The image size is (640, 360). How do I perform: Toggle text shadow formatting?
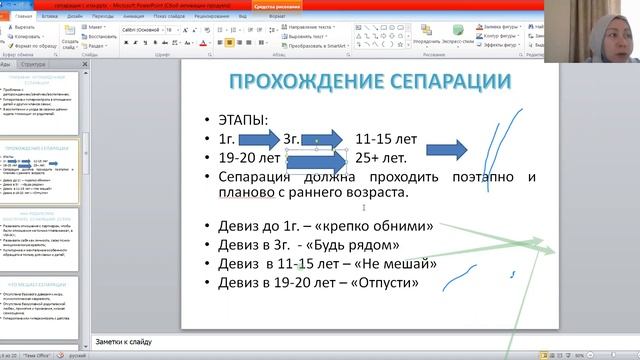click(156, 42)
